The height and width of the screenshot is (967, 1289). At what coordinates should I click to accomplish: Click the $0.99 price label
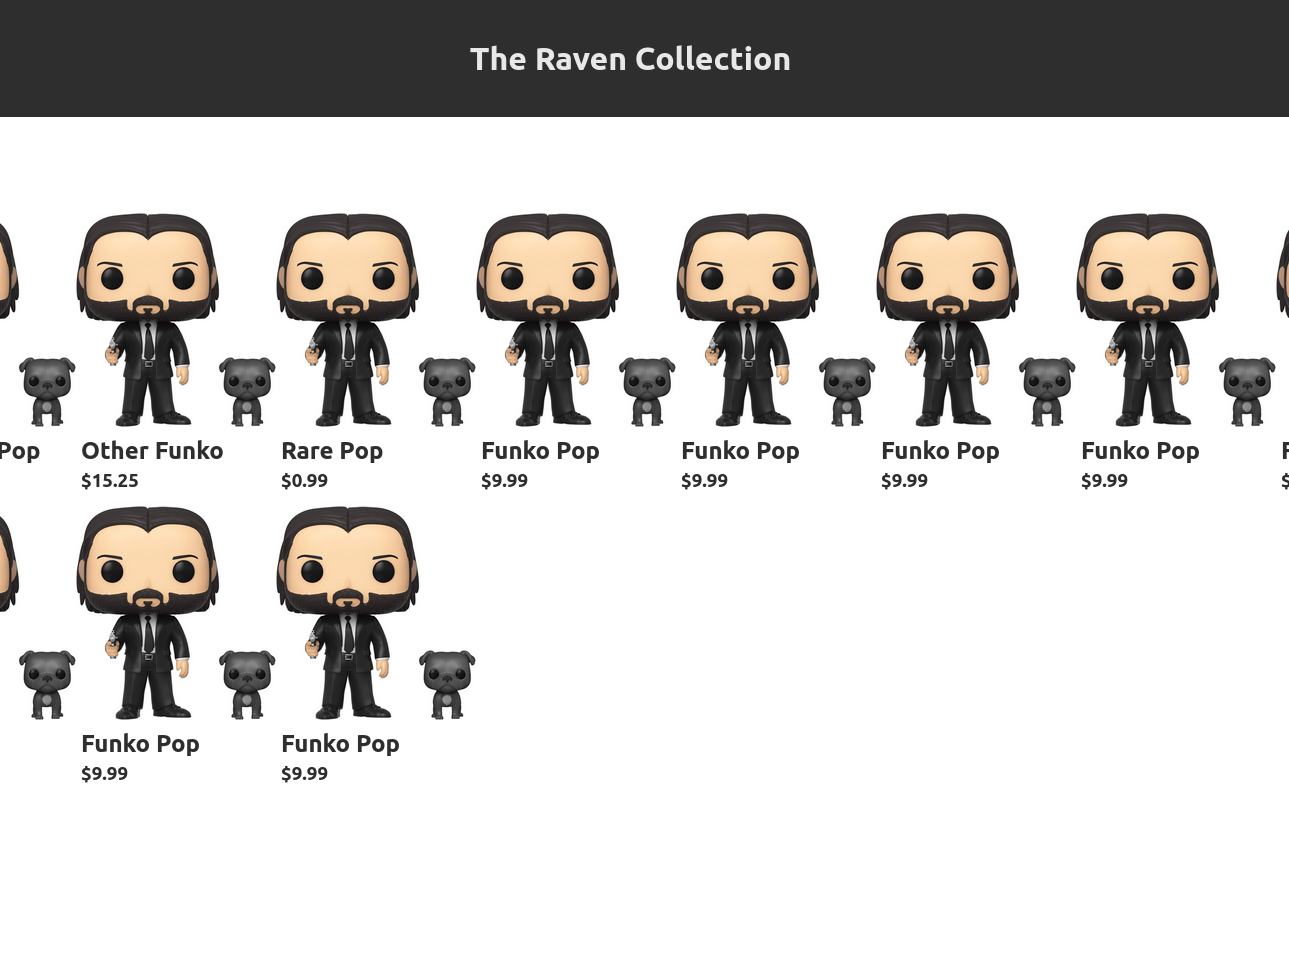click(304, 481)
